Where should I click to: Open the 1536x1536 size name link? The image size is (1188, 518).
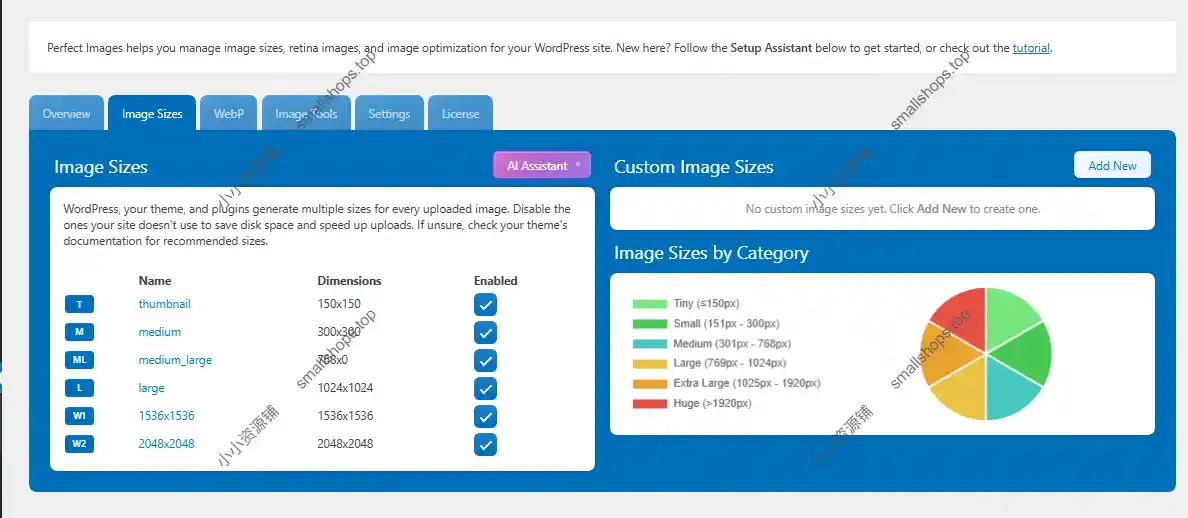click(166, 416)
